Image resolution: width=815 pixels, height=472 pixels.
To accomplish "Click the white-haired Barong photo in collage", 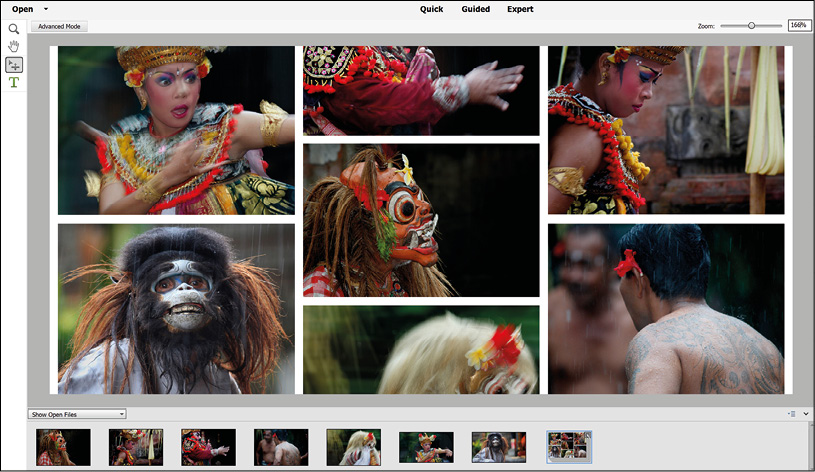I will tap(421, 349).
